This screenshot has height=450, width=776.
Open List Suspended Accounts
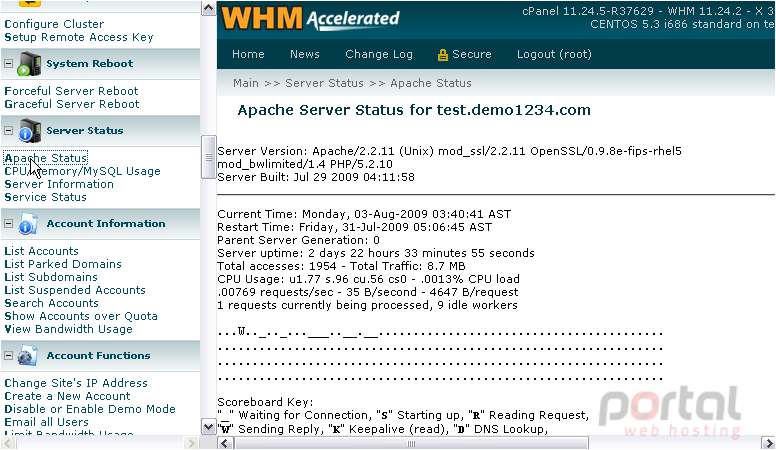pyautogui.click(x=75, y=290)
